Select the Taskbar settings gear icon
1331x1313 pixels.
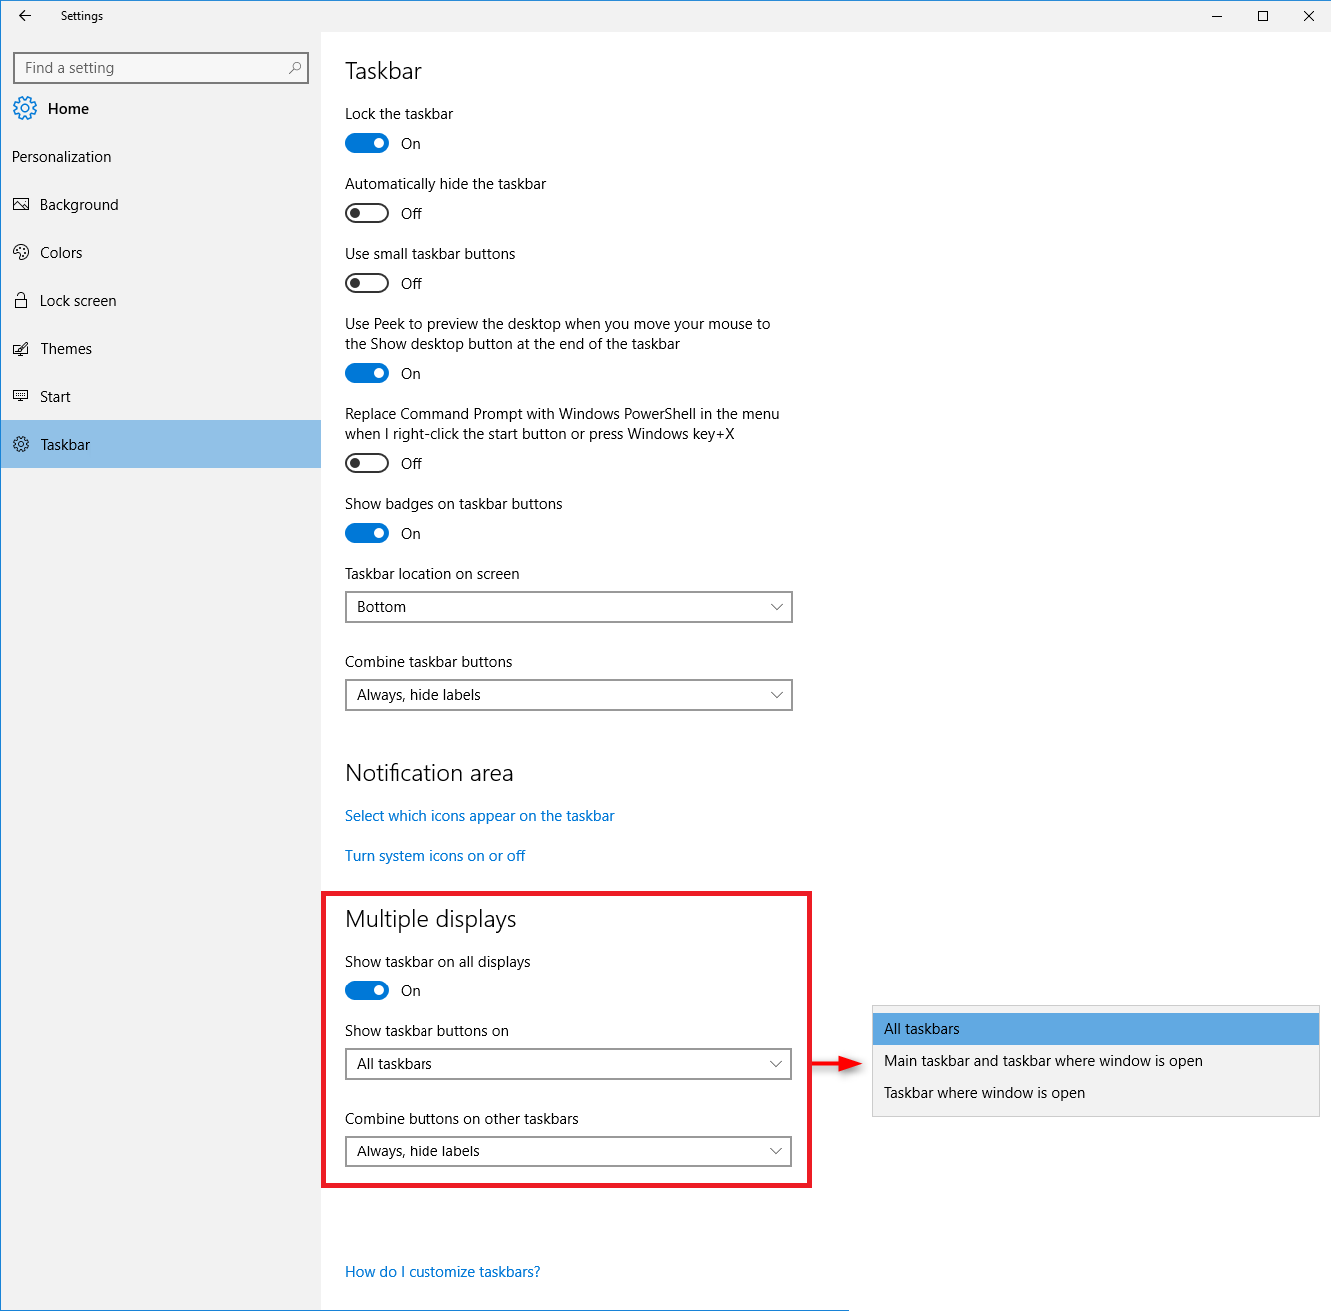pyautogui.click(x=22, y=444)
